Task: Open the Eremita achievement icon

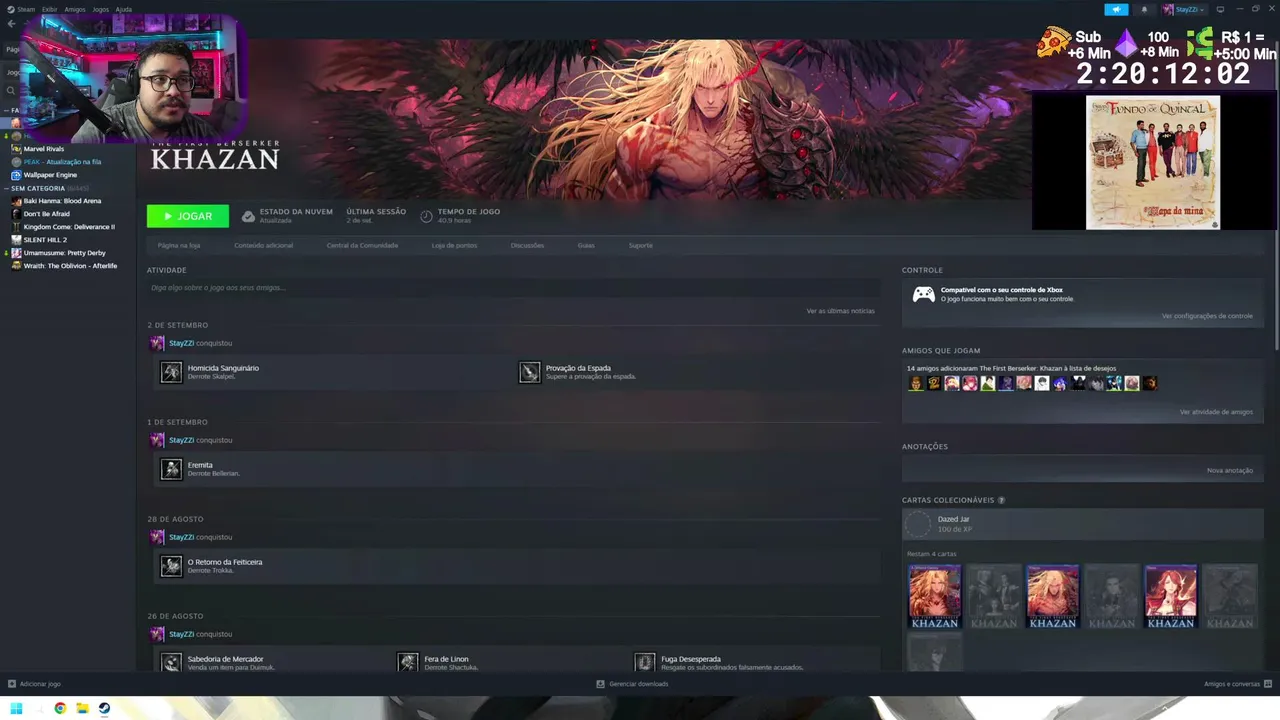Action: pyautogui.click(x=171, y=469)
